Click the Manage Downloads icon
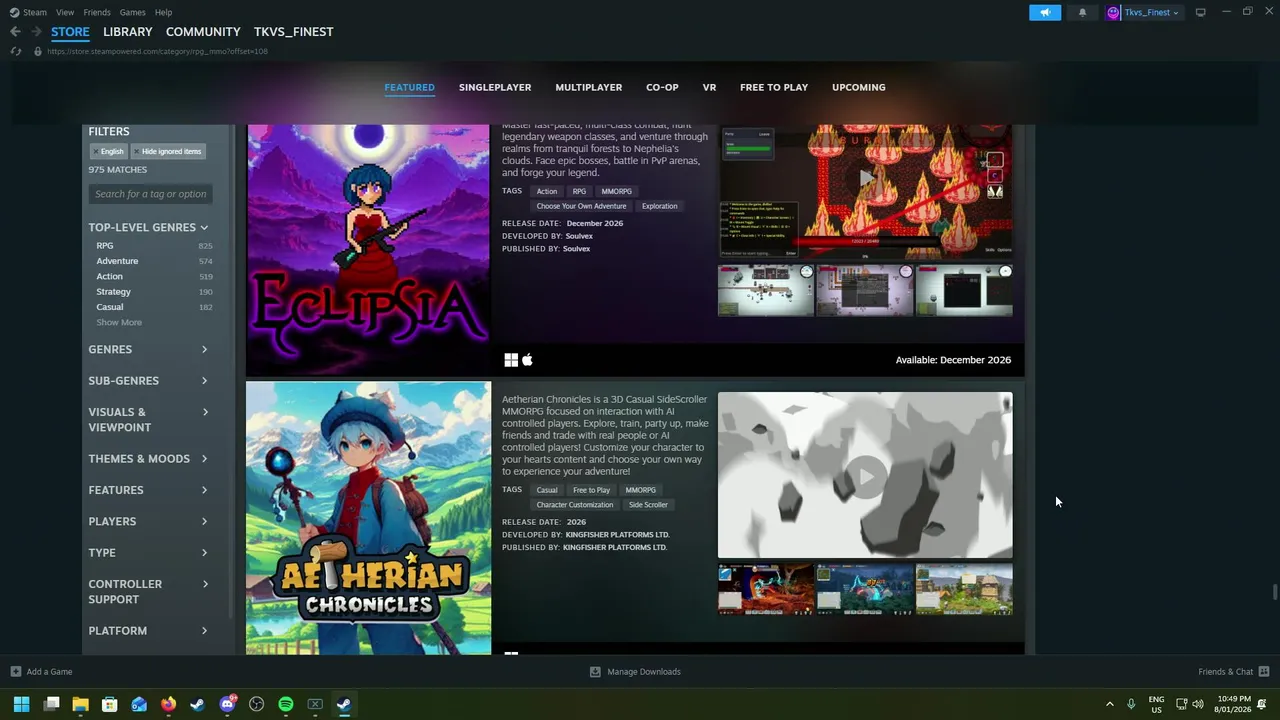Image resolution: width=1280 pixels, height=720 pixels. tap(595, 672)
